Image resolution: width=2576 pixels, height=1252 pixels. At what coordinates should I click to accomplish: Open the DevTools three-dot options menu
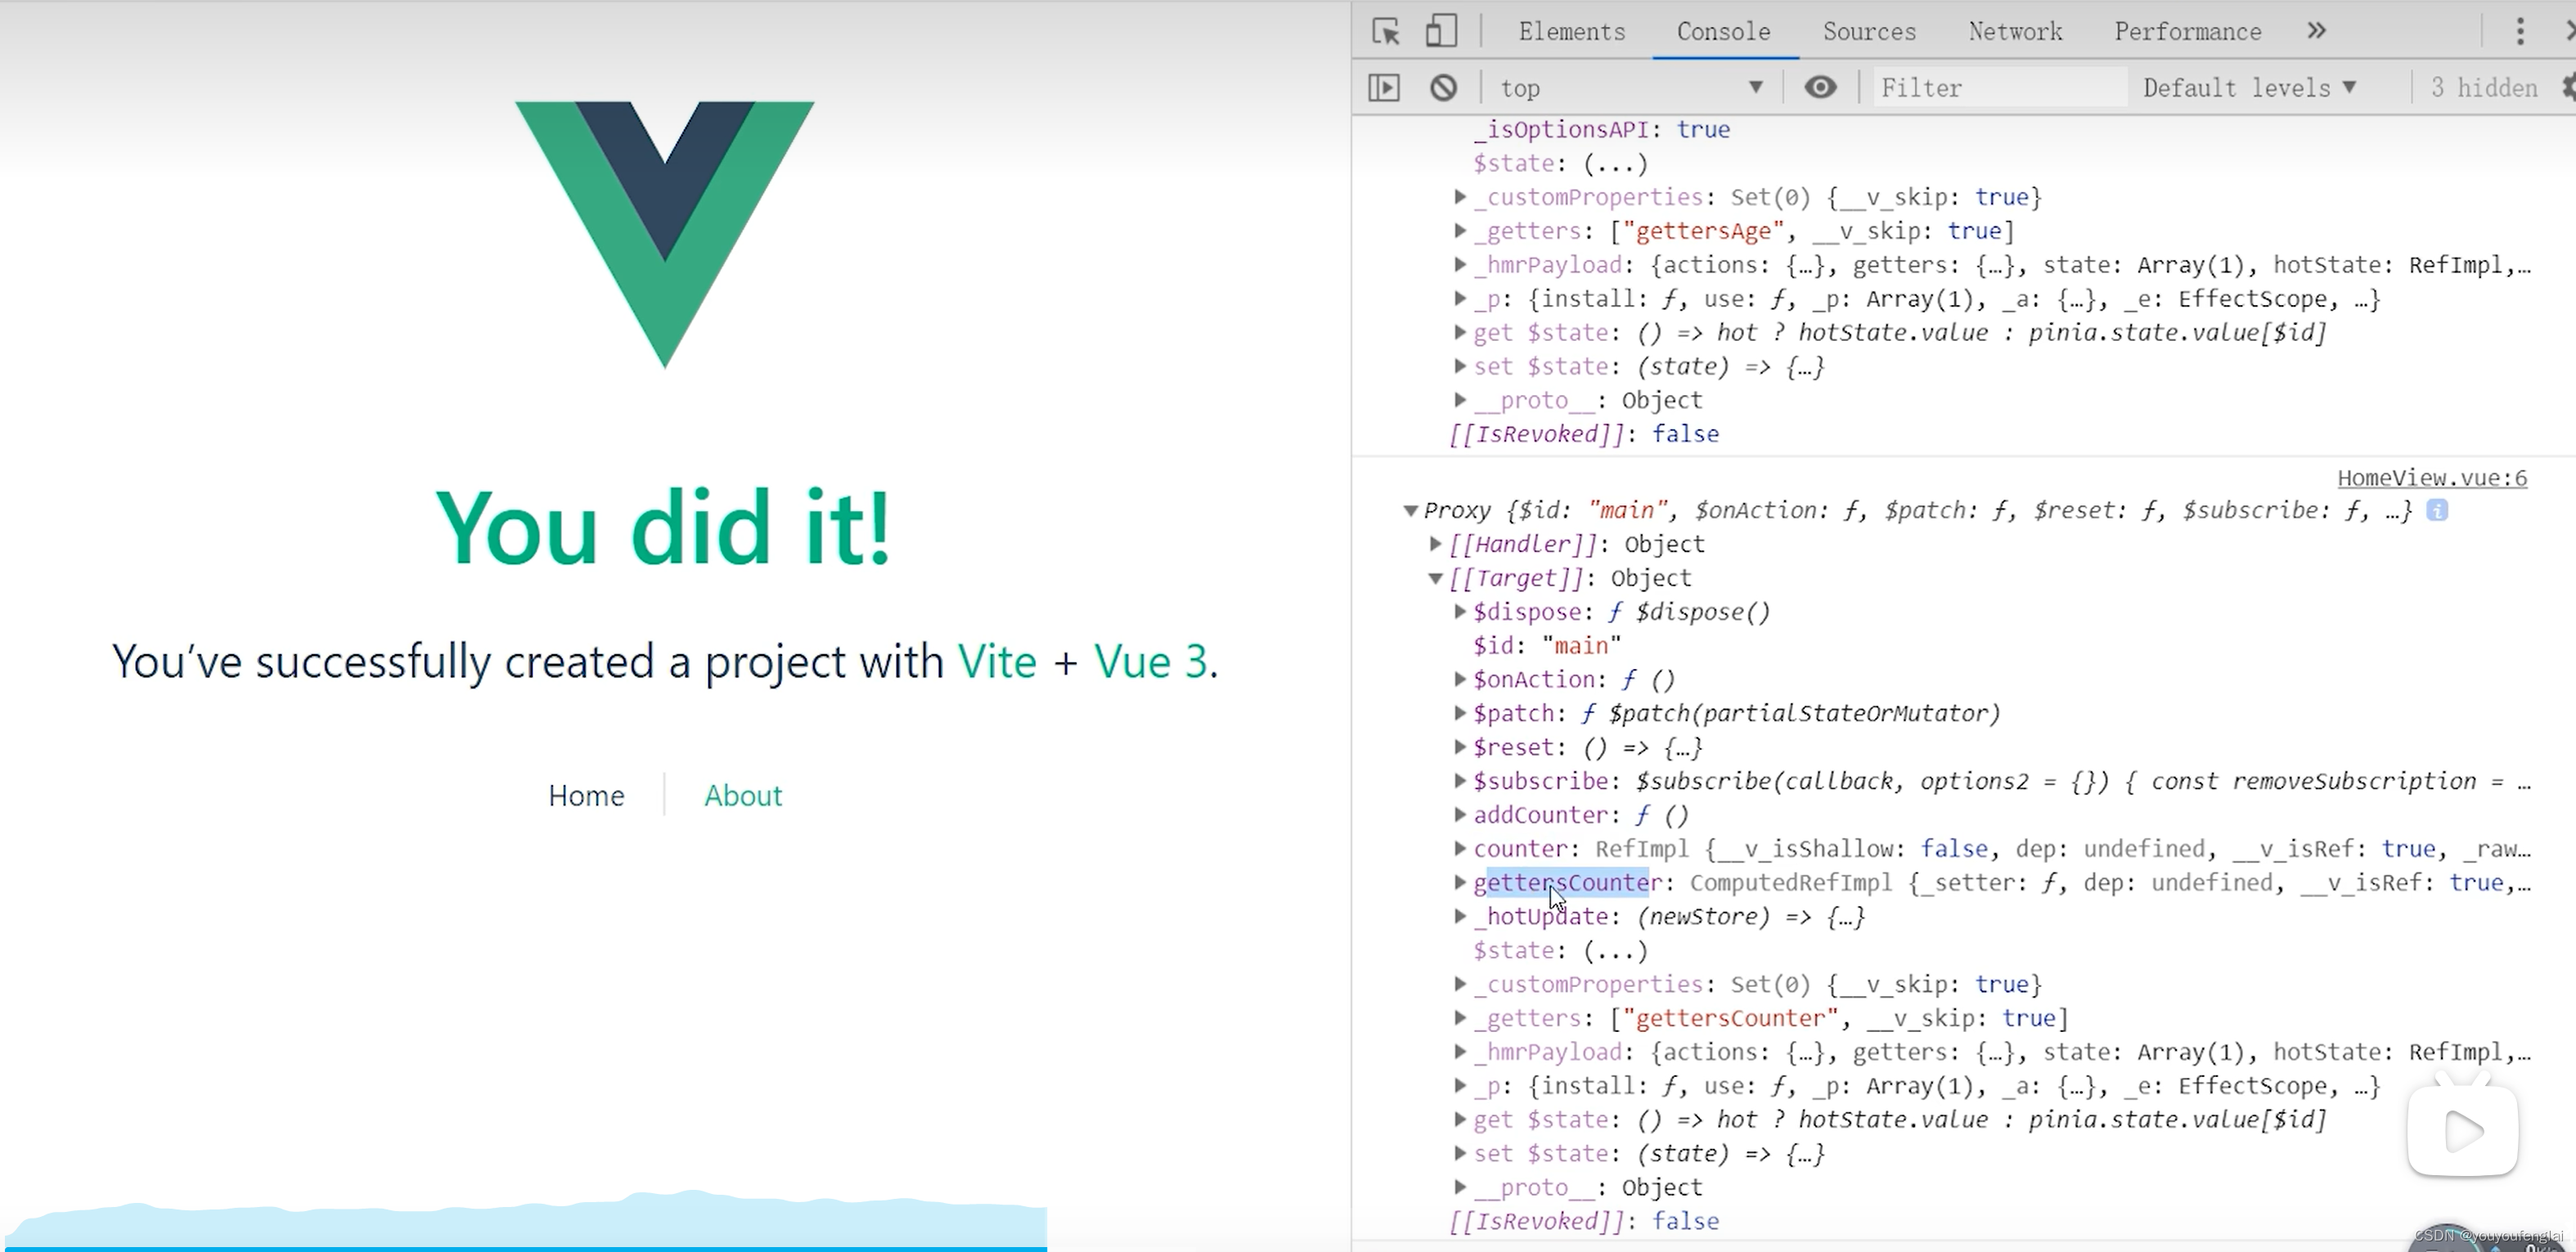(x=2520, y=31)
